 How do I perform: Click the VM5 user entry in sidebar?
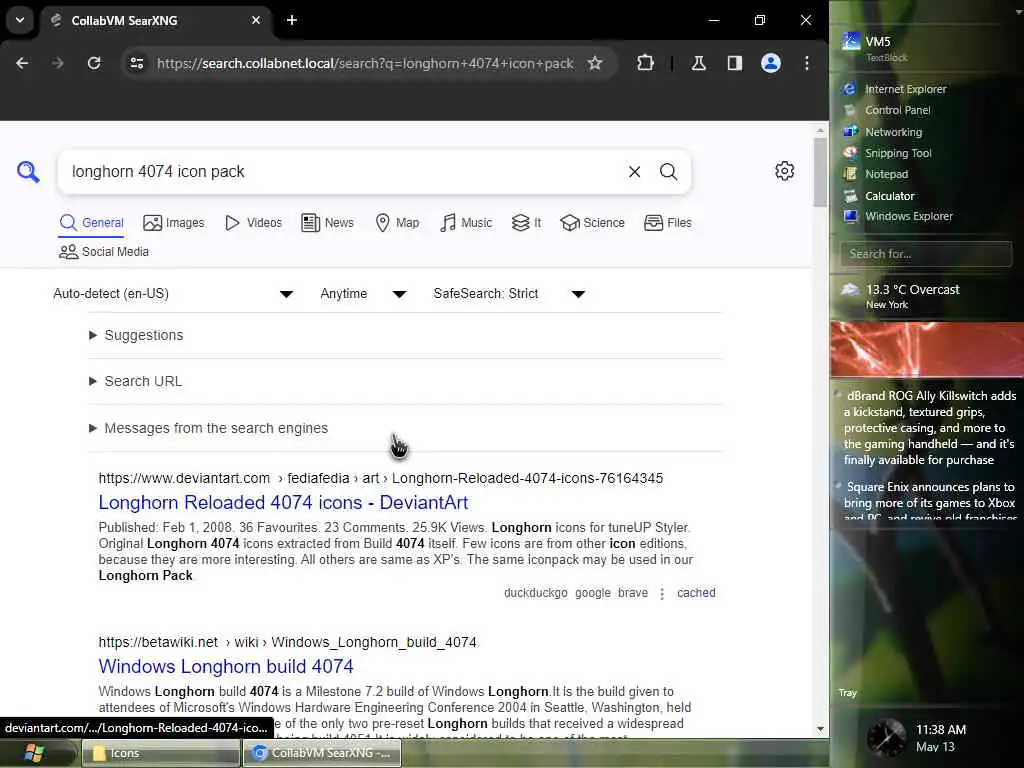tap(876, 46)
